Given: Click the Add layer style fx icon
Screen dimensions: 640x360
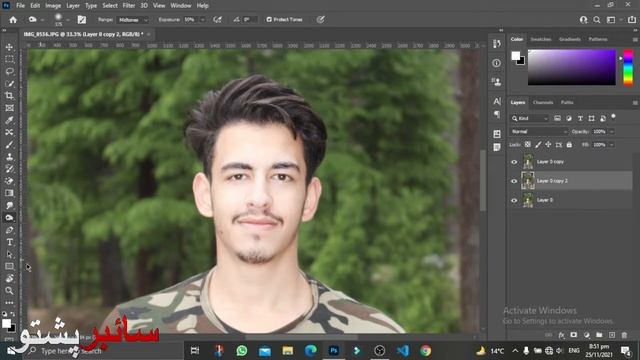Looking at the screenshot, I should [x=562, y=335].
